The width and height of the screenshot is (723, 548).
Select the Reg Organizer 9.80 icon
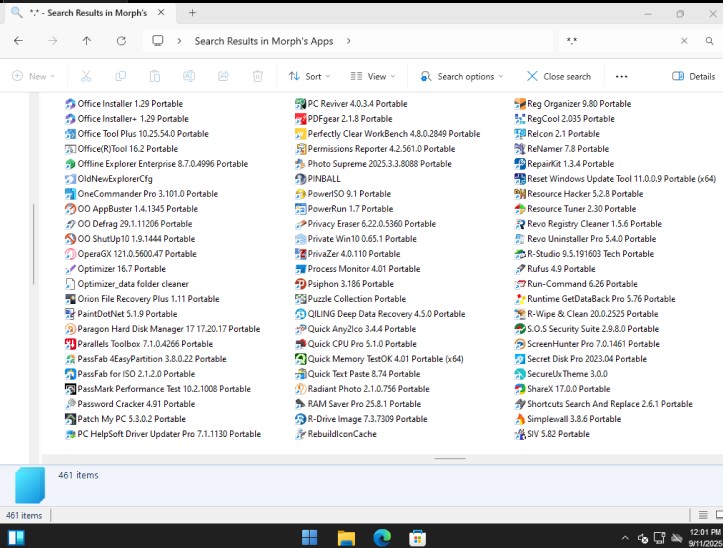pyautogui.click(x=520, y=104)
